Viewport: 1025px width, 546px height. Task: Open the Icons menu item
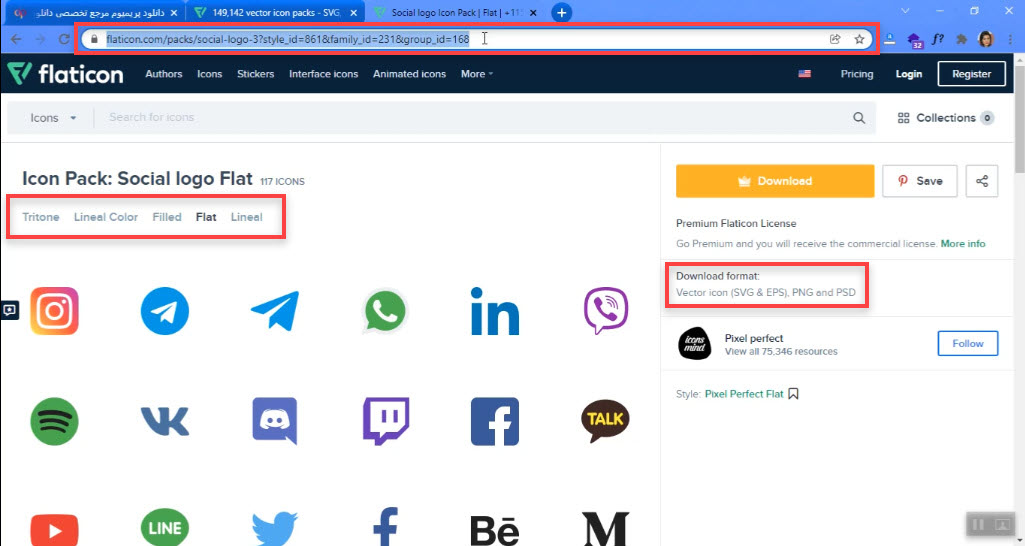pyautogui.click(x=209, y=74)
